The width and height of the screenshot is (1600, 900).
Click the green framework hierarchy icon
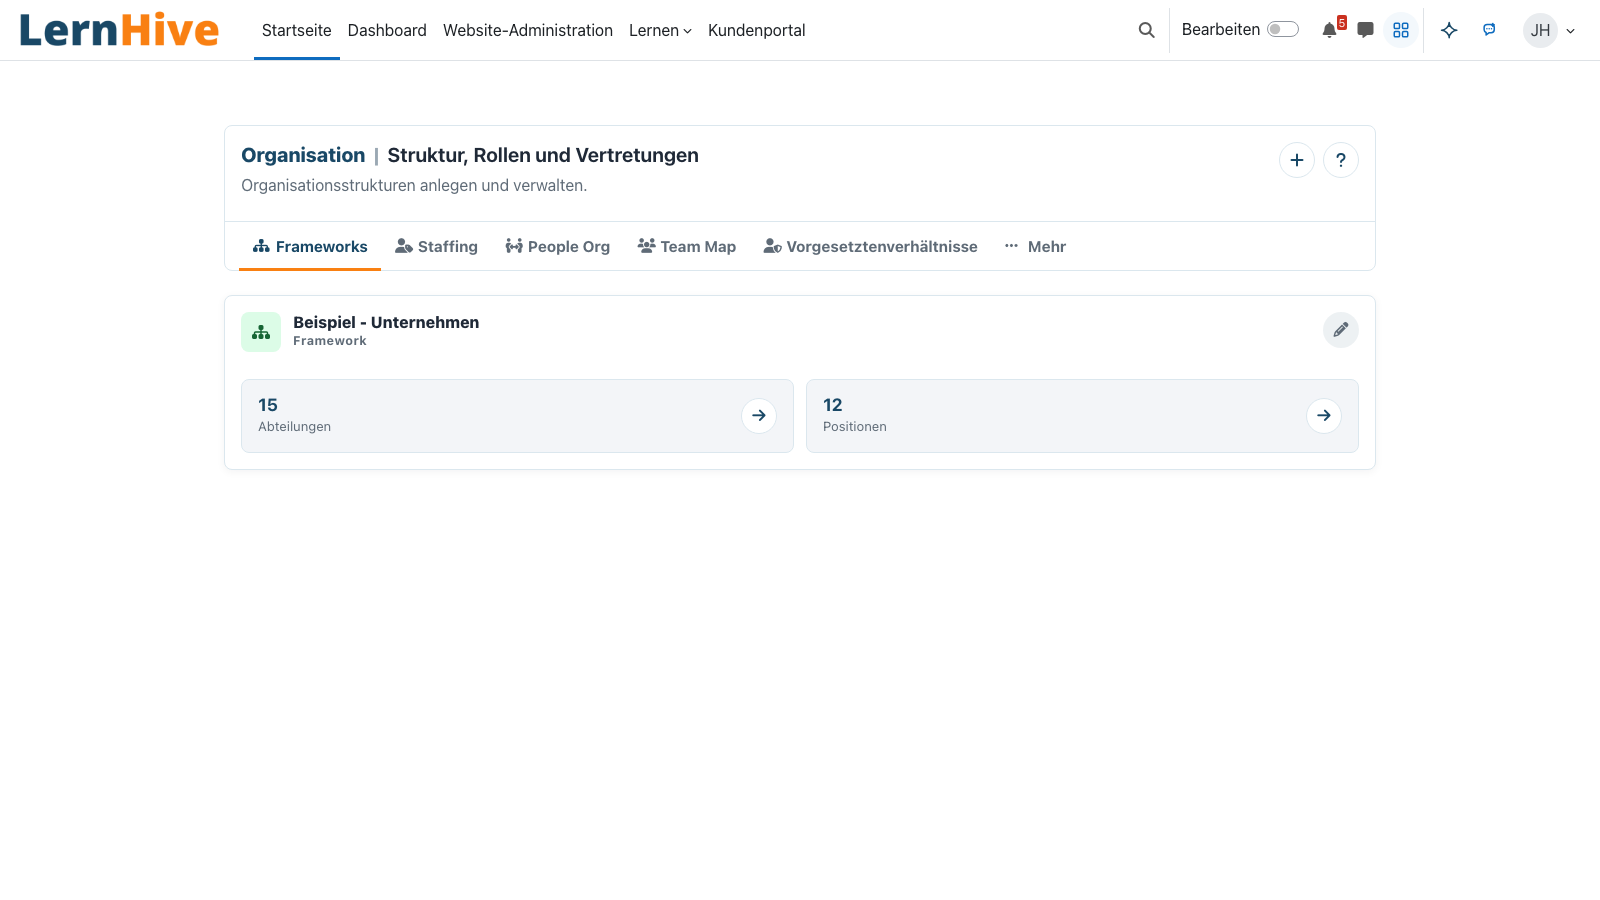pyautogui.click(x=261, y=332)
